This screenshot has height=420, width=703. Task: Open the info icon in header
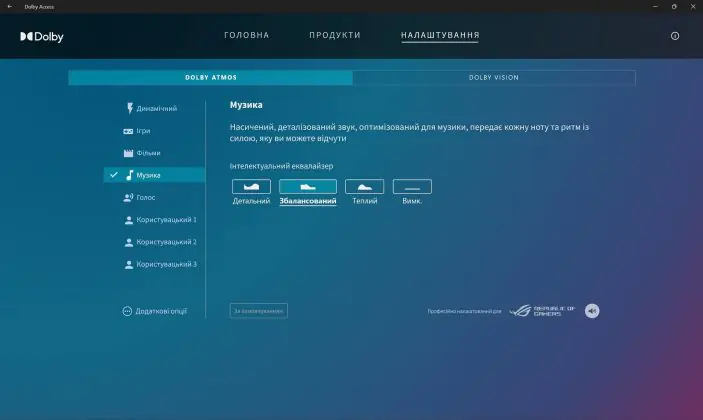pos(675,36)
